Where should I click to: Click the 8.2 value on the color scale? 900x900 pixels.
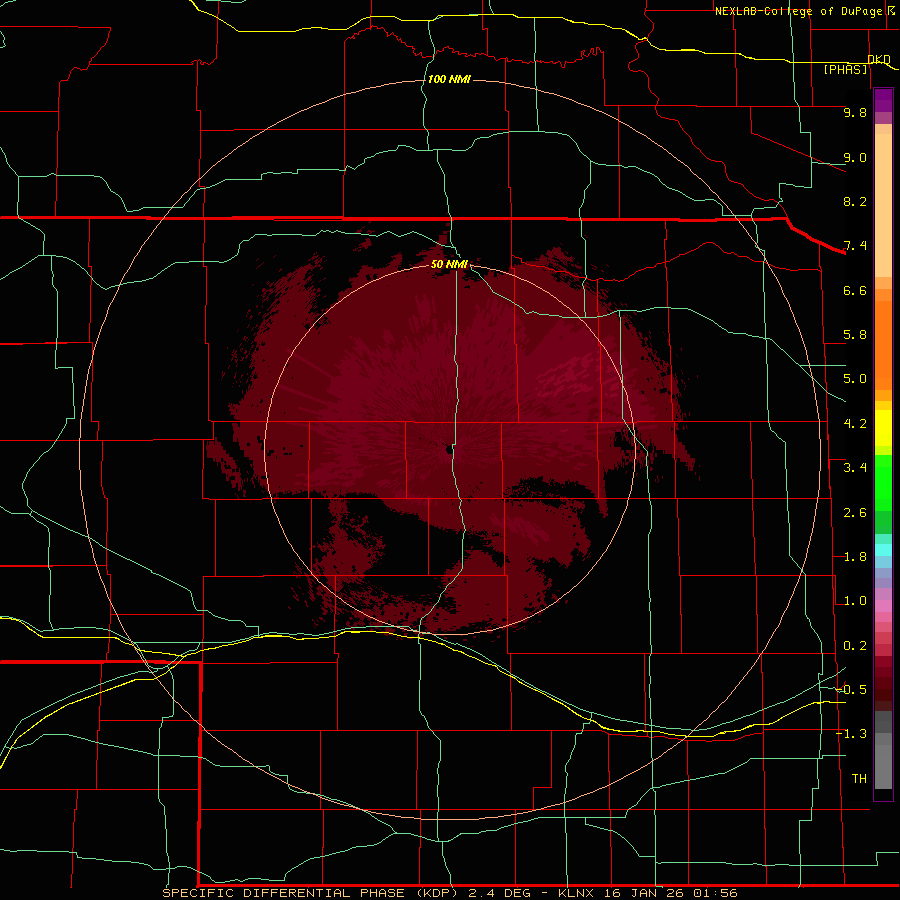point(855,201)
